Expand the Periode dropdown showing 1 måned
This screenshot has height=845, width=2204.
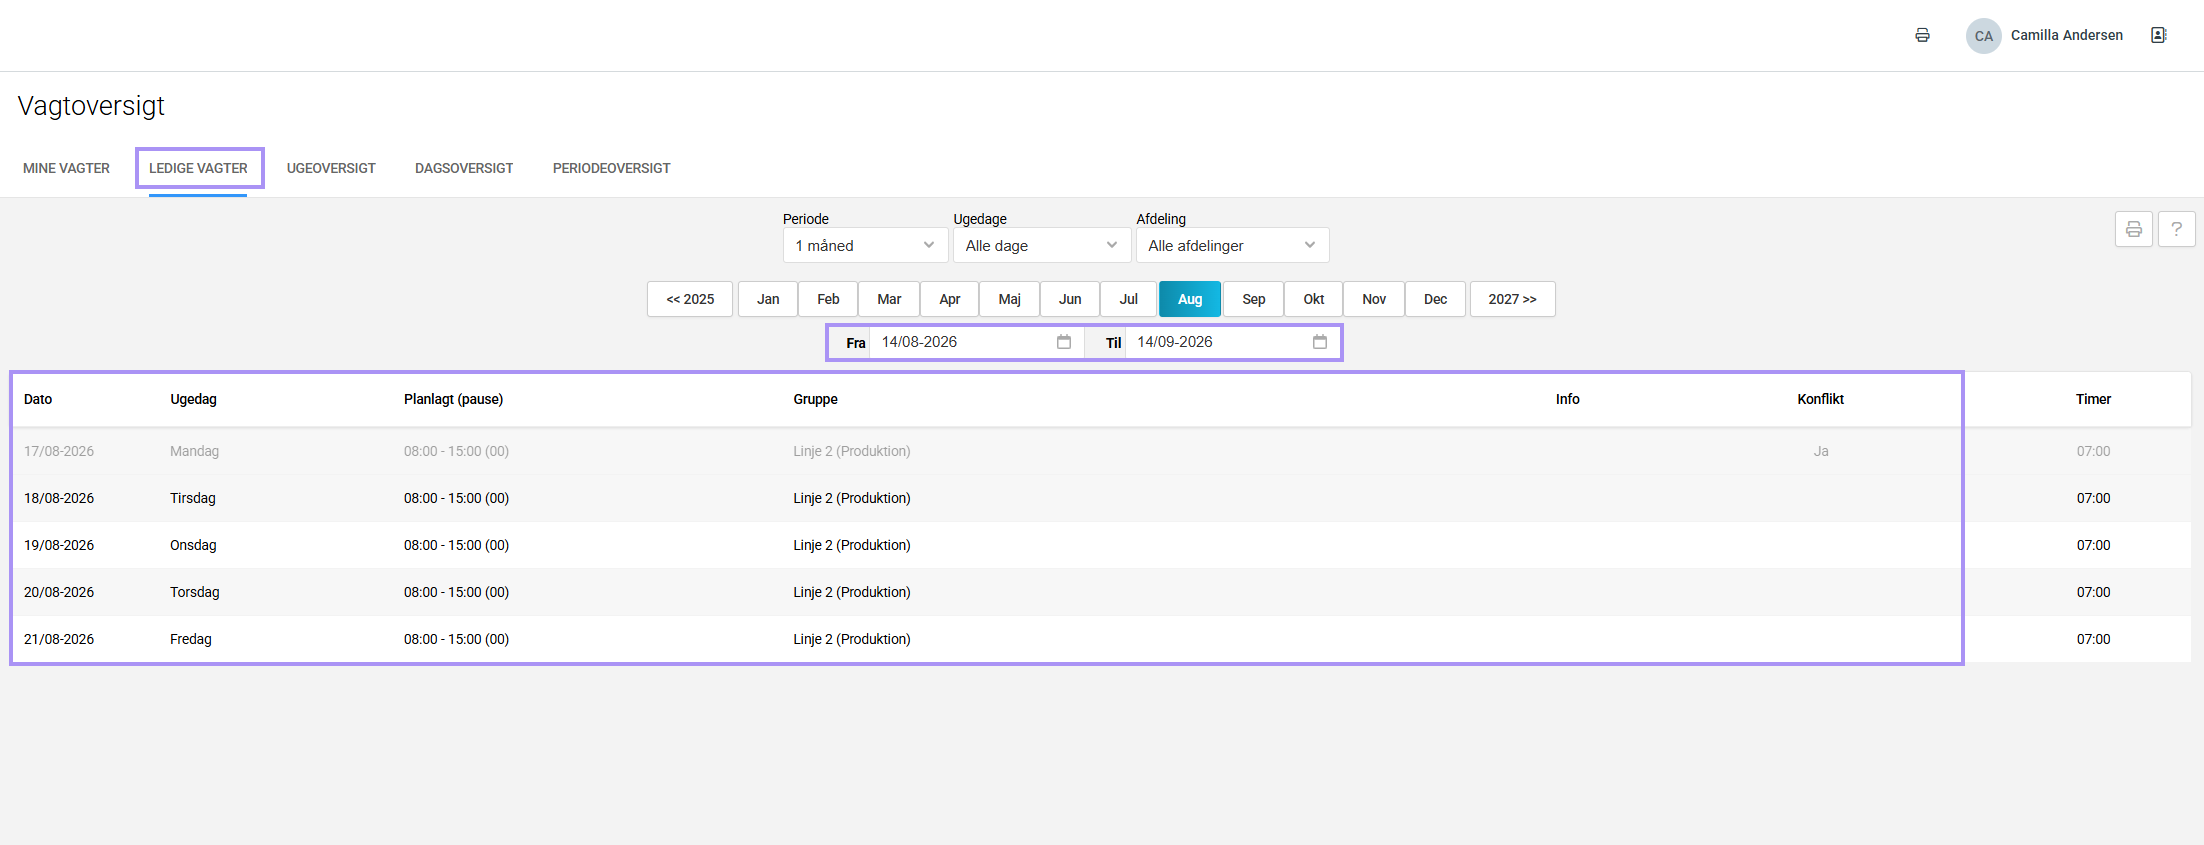pyautogui.click(x=865, y=245)
